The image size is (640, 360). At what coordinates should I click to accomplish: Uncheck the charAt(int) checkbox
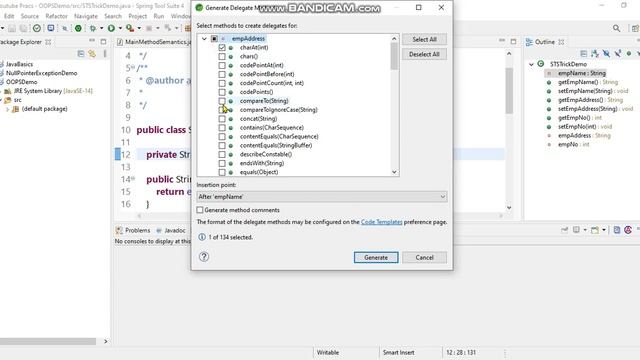222,47
